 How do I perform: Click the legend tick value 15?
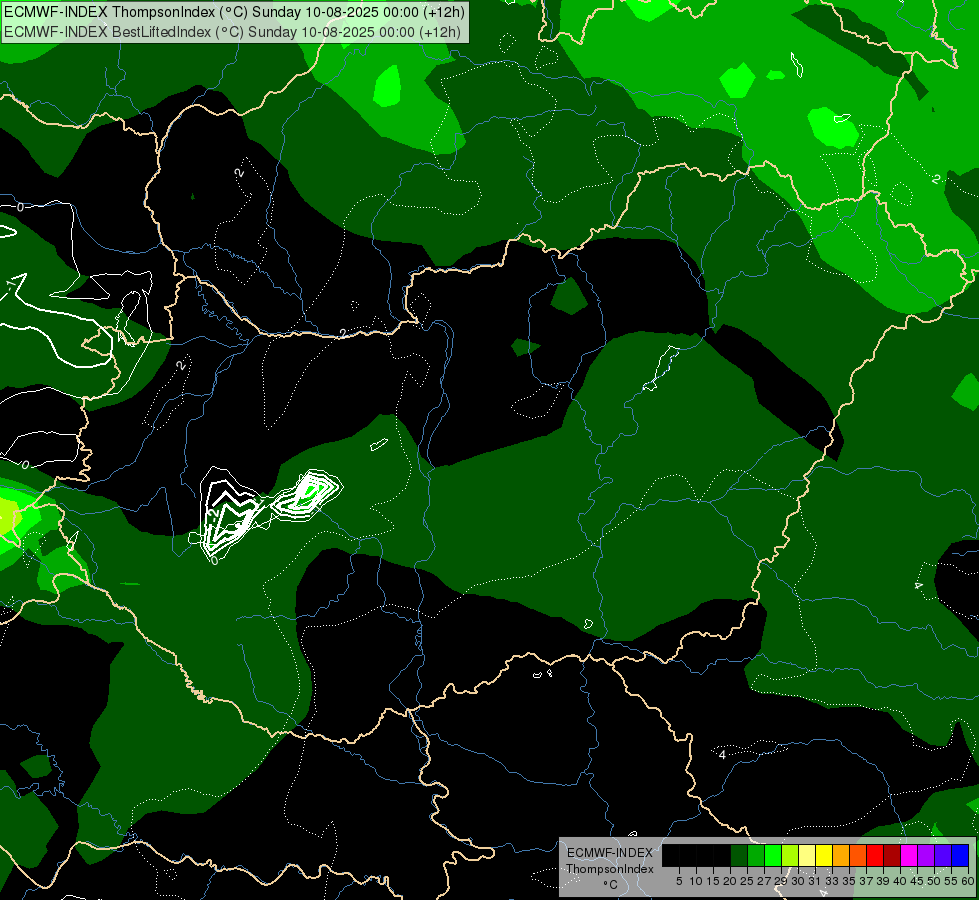point(713,881)
